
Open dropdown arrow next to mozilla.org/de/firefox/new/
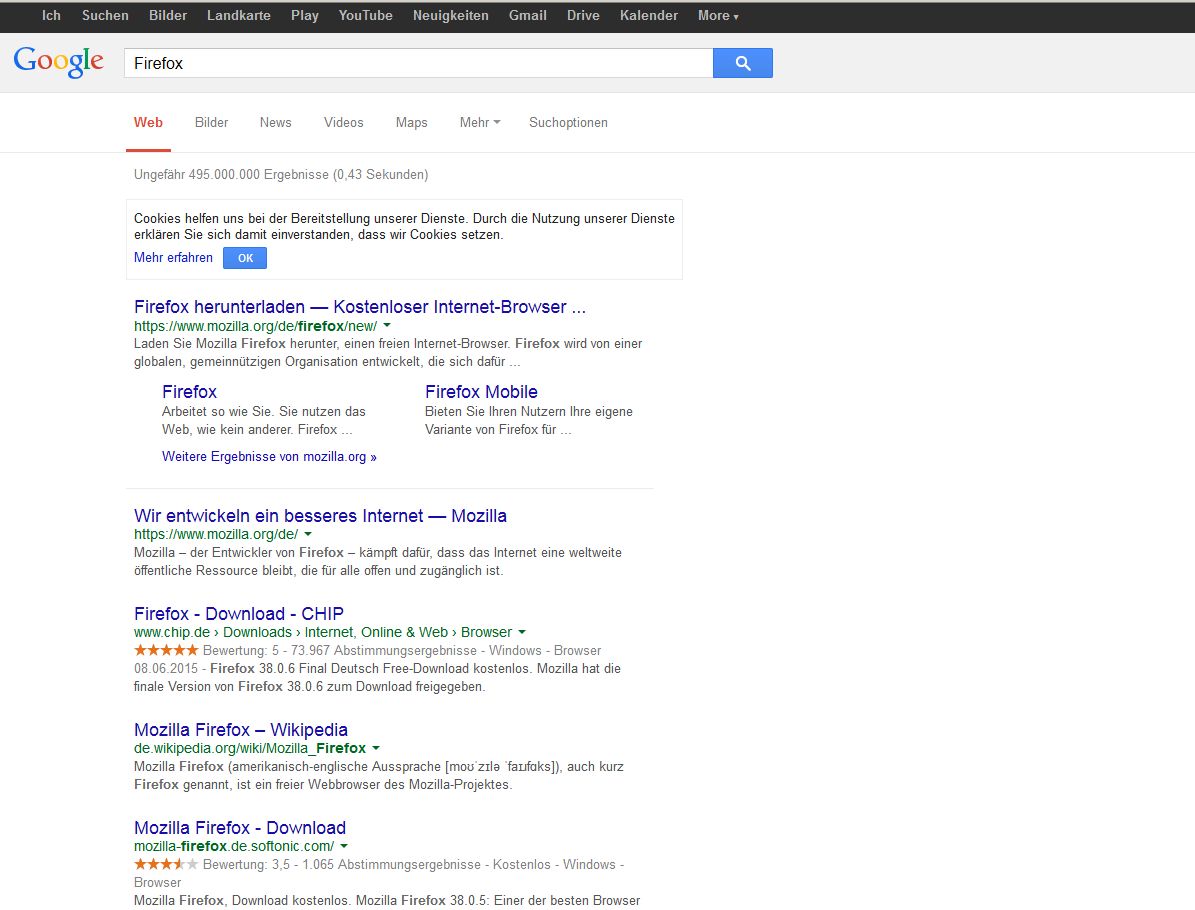pos(387,326)
